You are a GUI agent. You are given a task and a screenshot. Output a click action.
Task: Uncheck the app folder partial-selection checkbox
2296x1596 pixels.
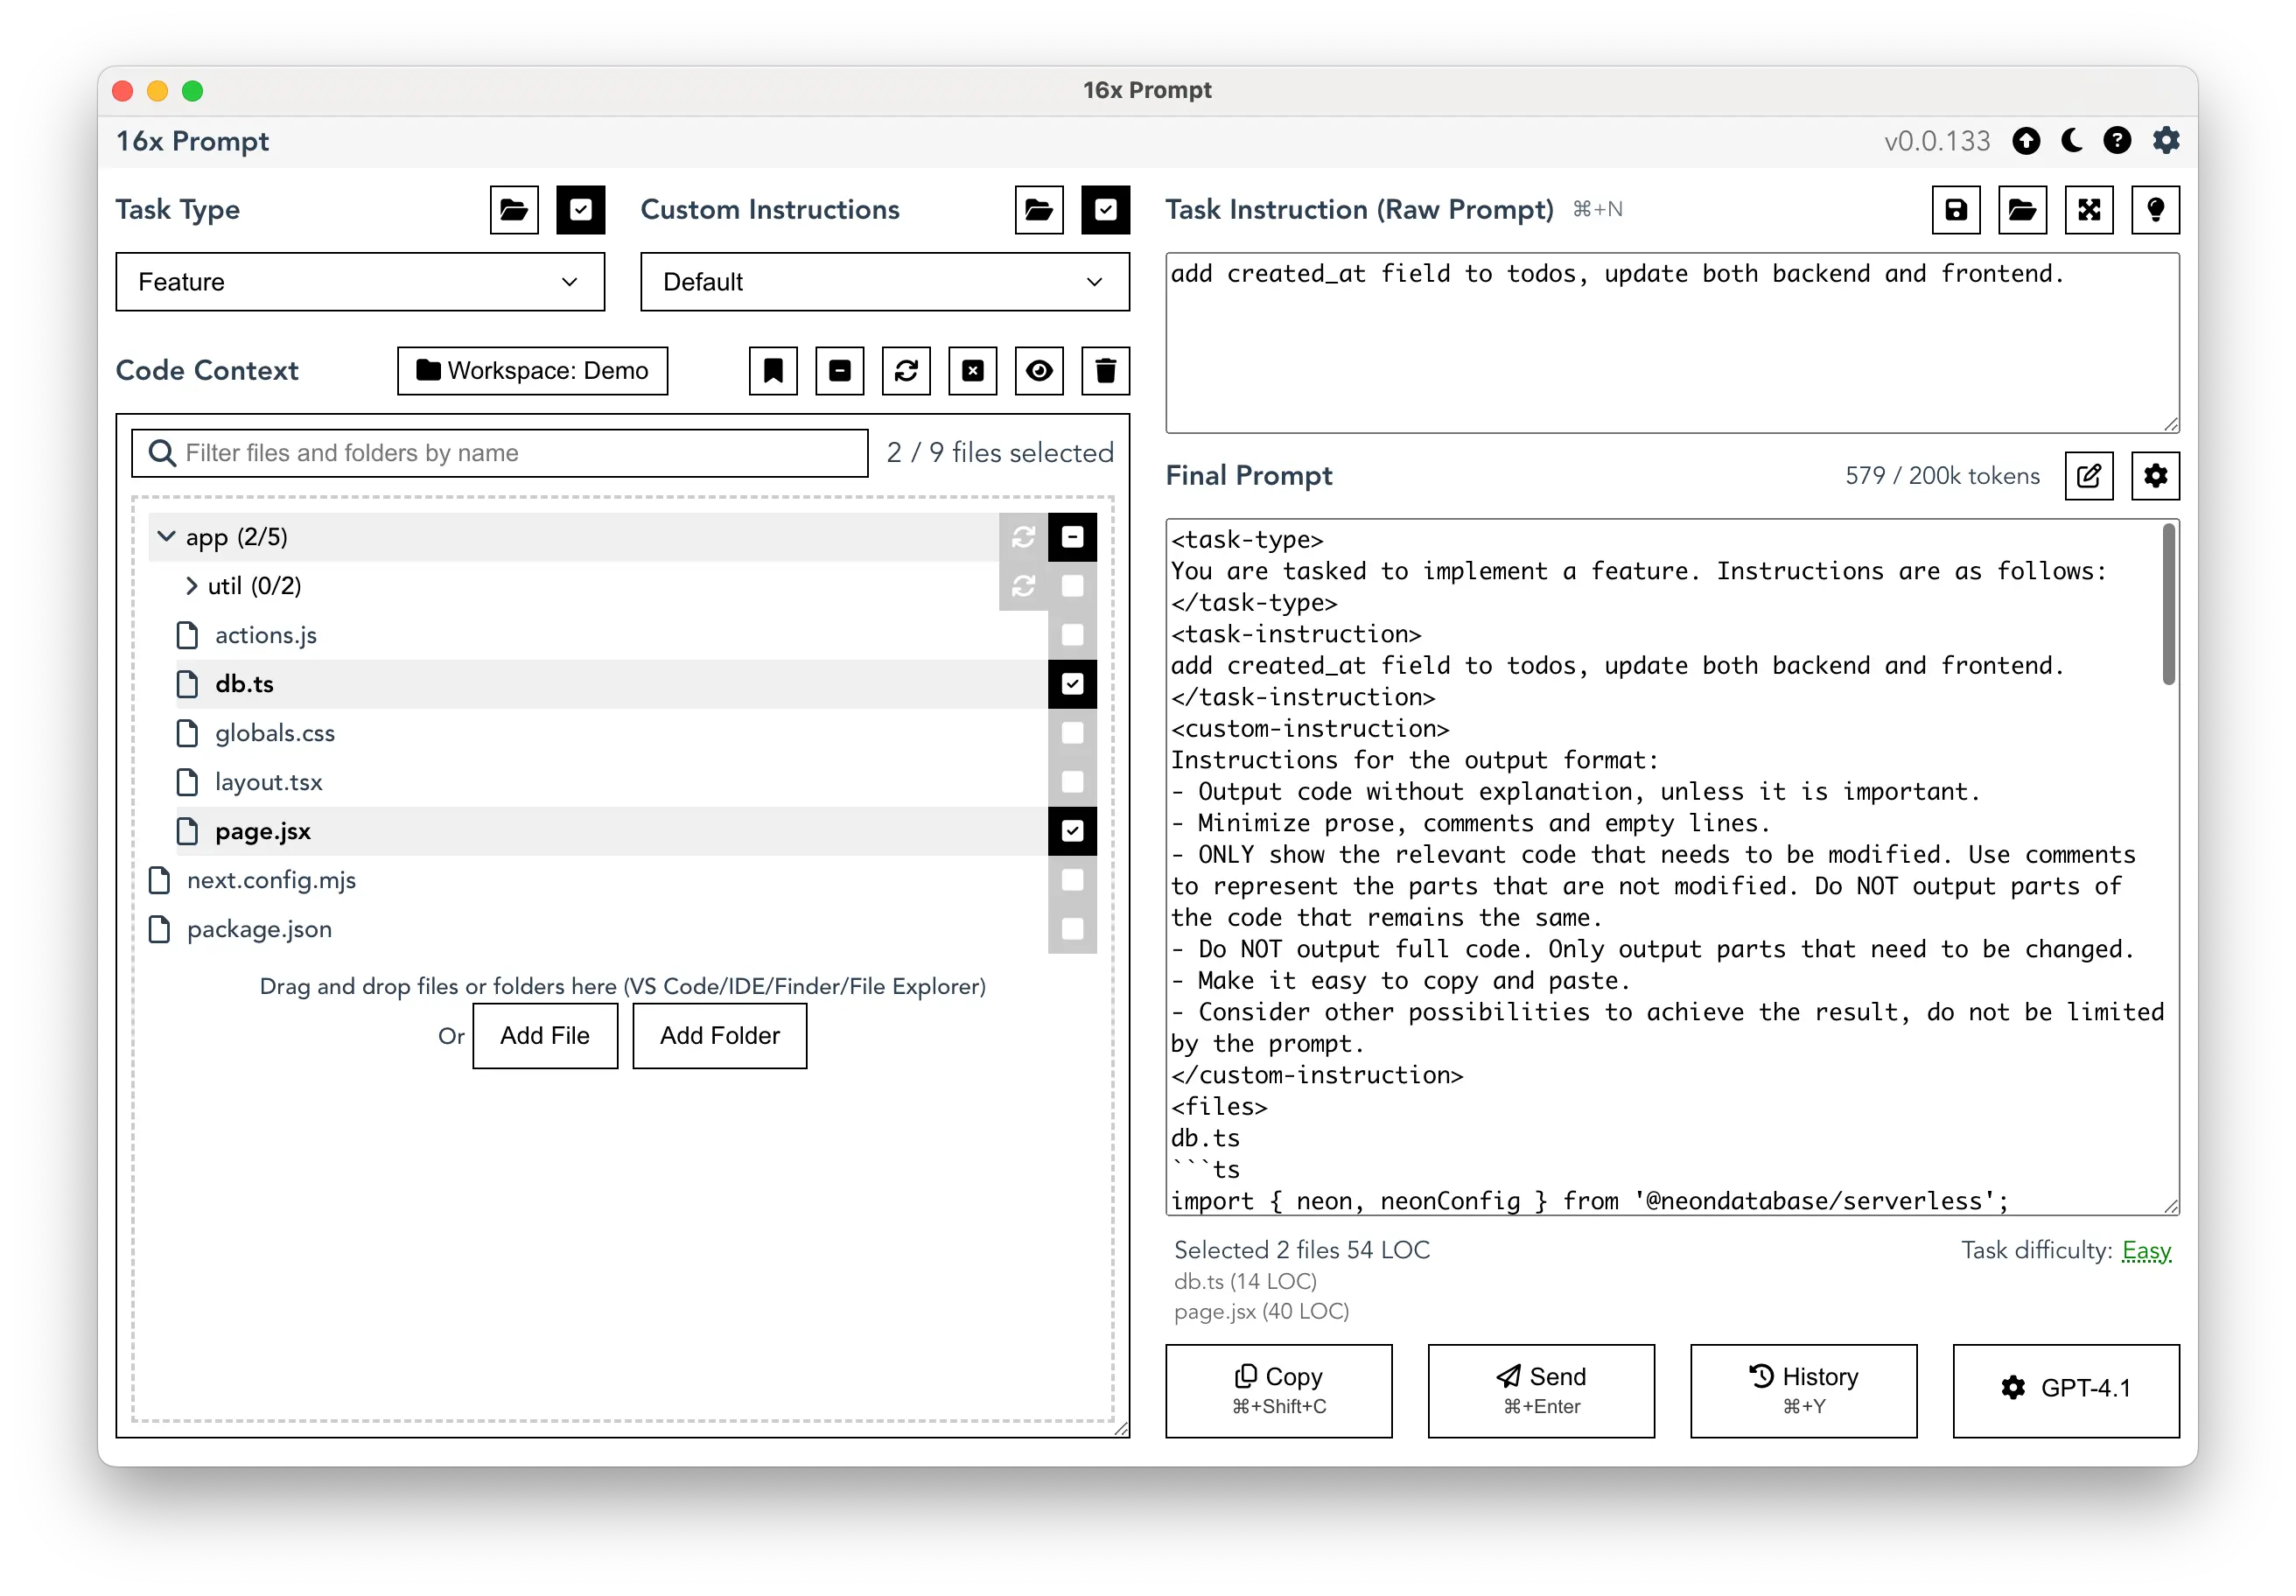click(1072, 537)
